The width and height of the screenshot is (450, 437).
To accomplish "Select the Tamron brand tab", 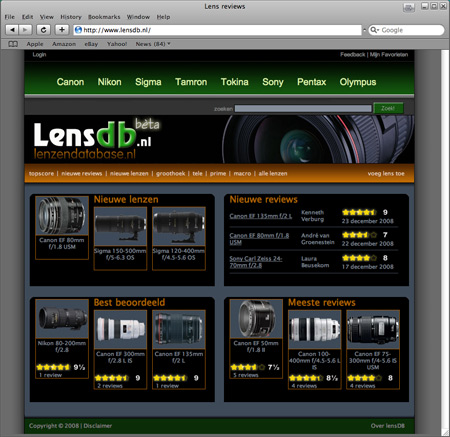I will [191, 82].
